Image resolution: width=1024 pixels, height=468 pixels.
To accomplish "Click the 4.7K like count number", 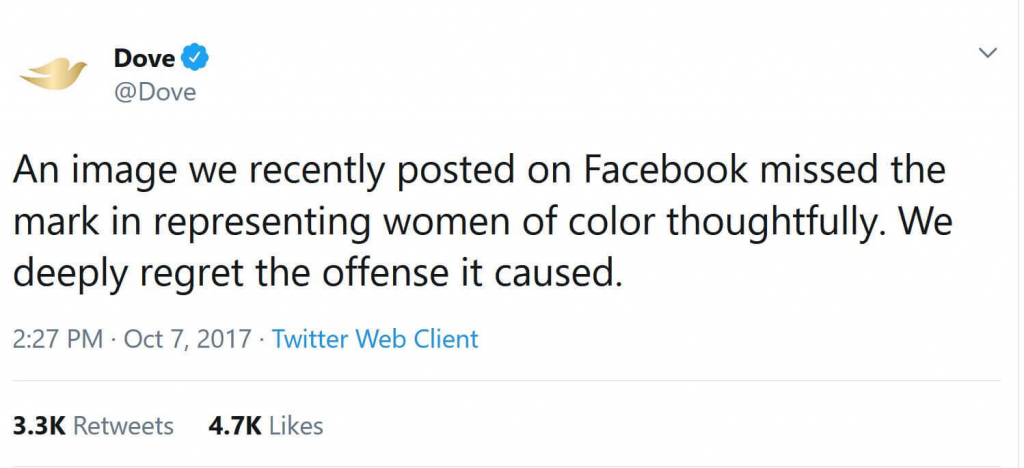I will pos(235,426).
